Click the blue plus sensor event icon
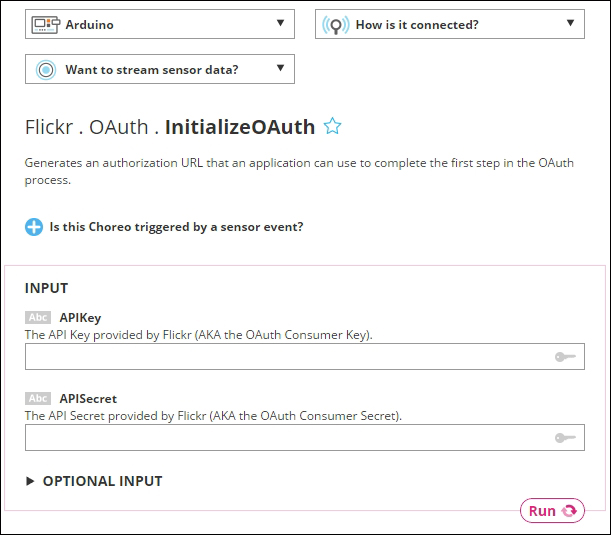This screenshot has width=611, height=535. (x=34, y=227)
